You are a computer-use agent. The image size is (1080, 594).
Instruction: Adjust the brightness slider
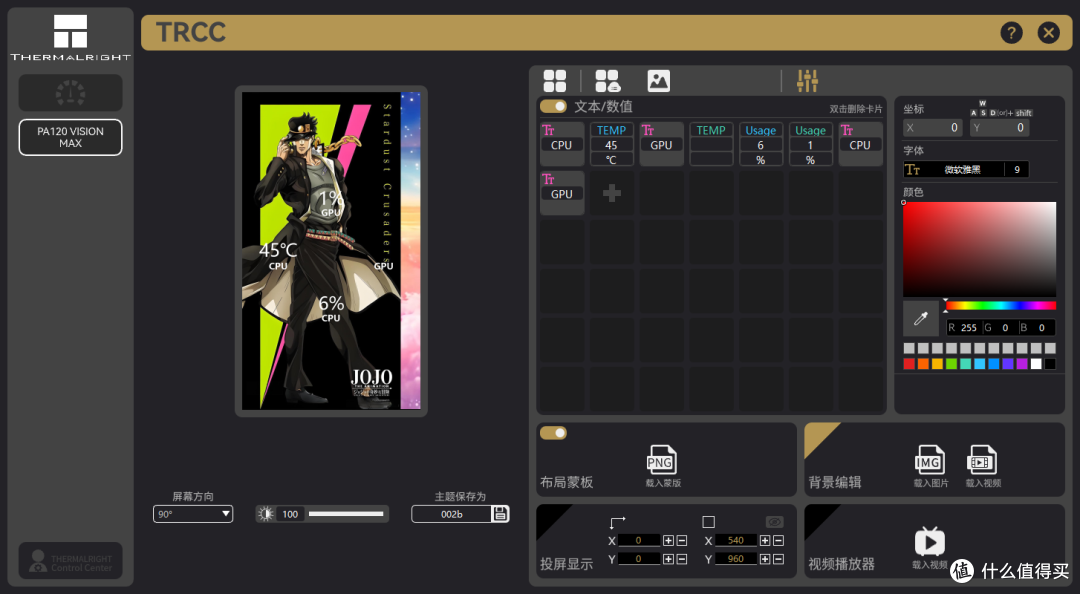coord(346,514)
